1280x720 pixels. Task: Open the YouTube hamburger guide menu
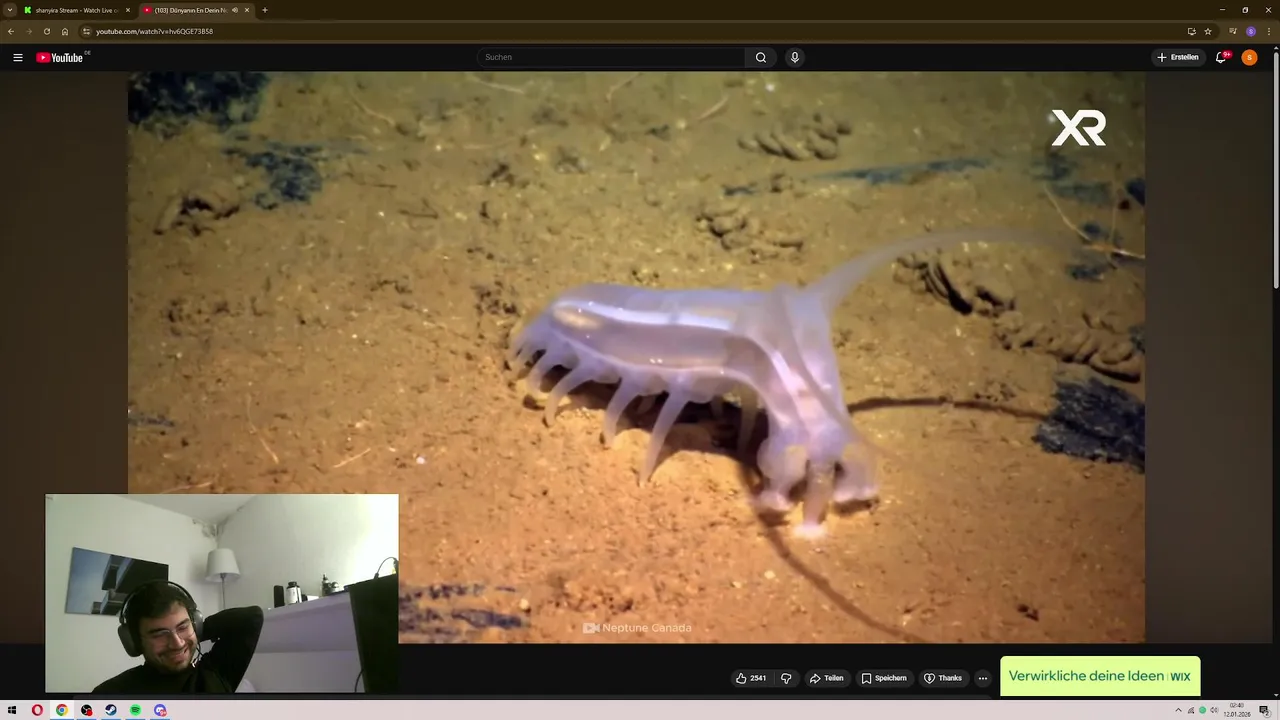tap(17, 57)
